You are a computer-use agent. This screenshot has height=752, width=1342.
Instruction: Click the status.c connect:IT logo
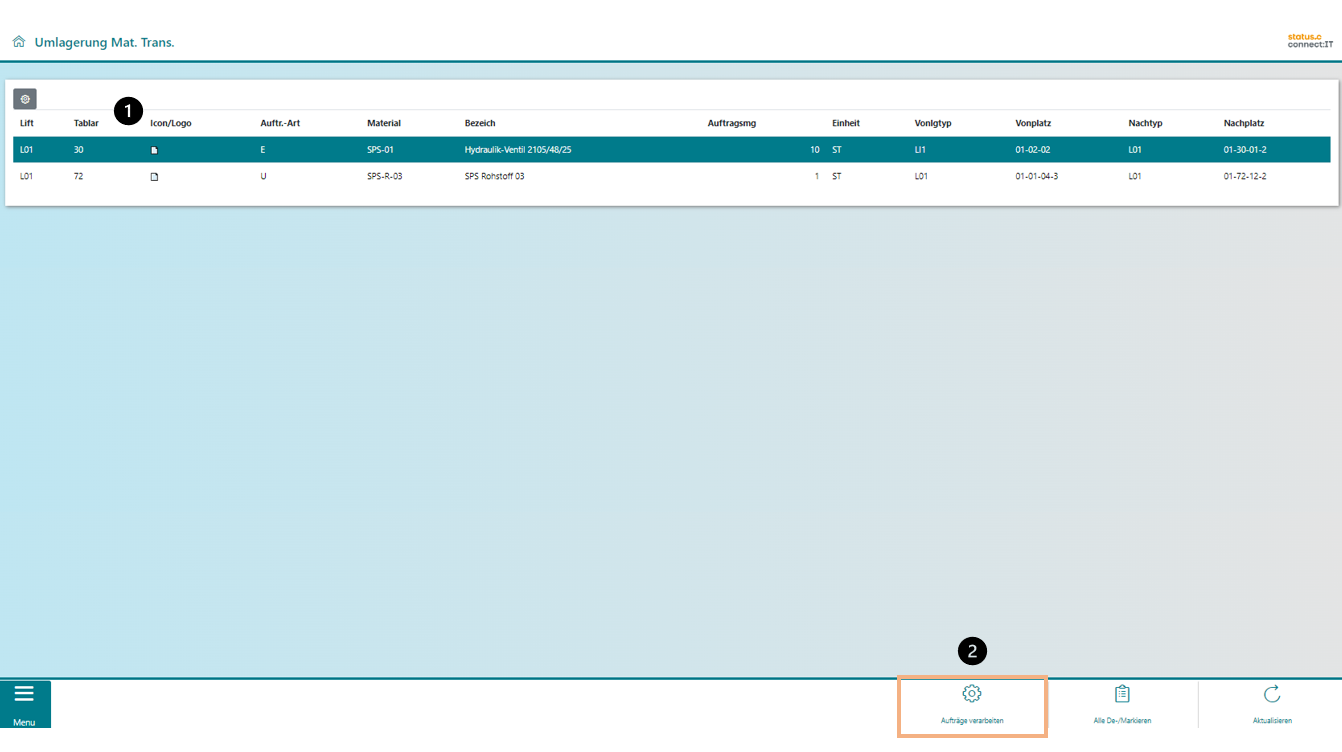point(1309,41)
